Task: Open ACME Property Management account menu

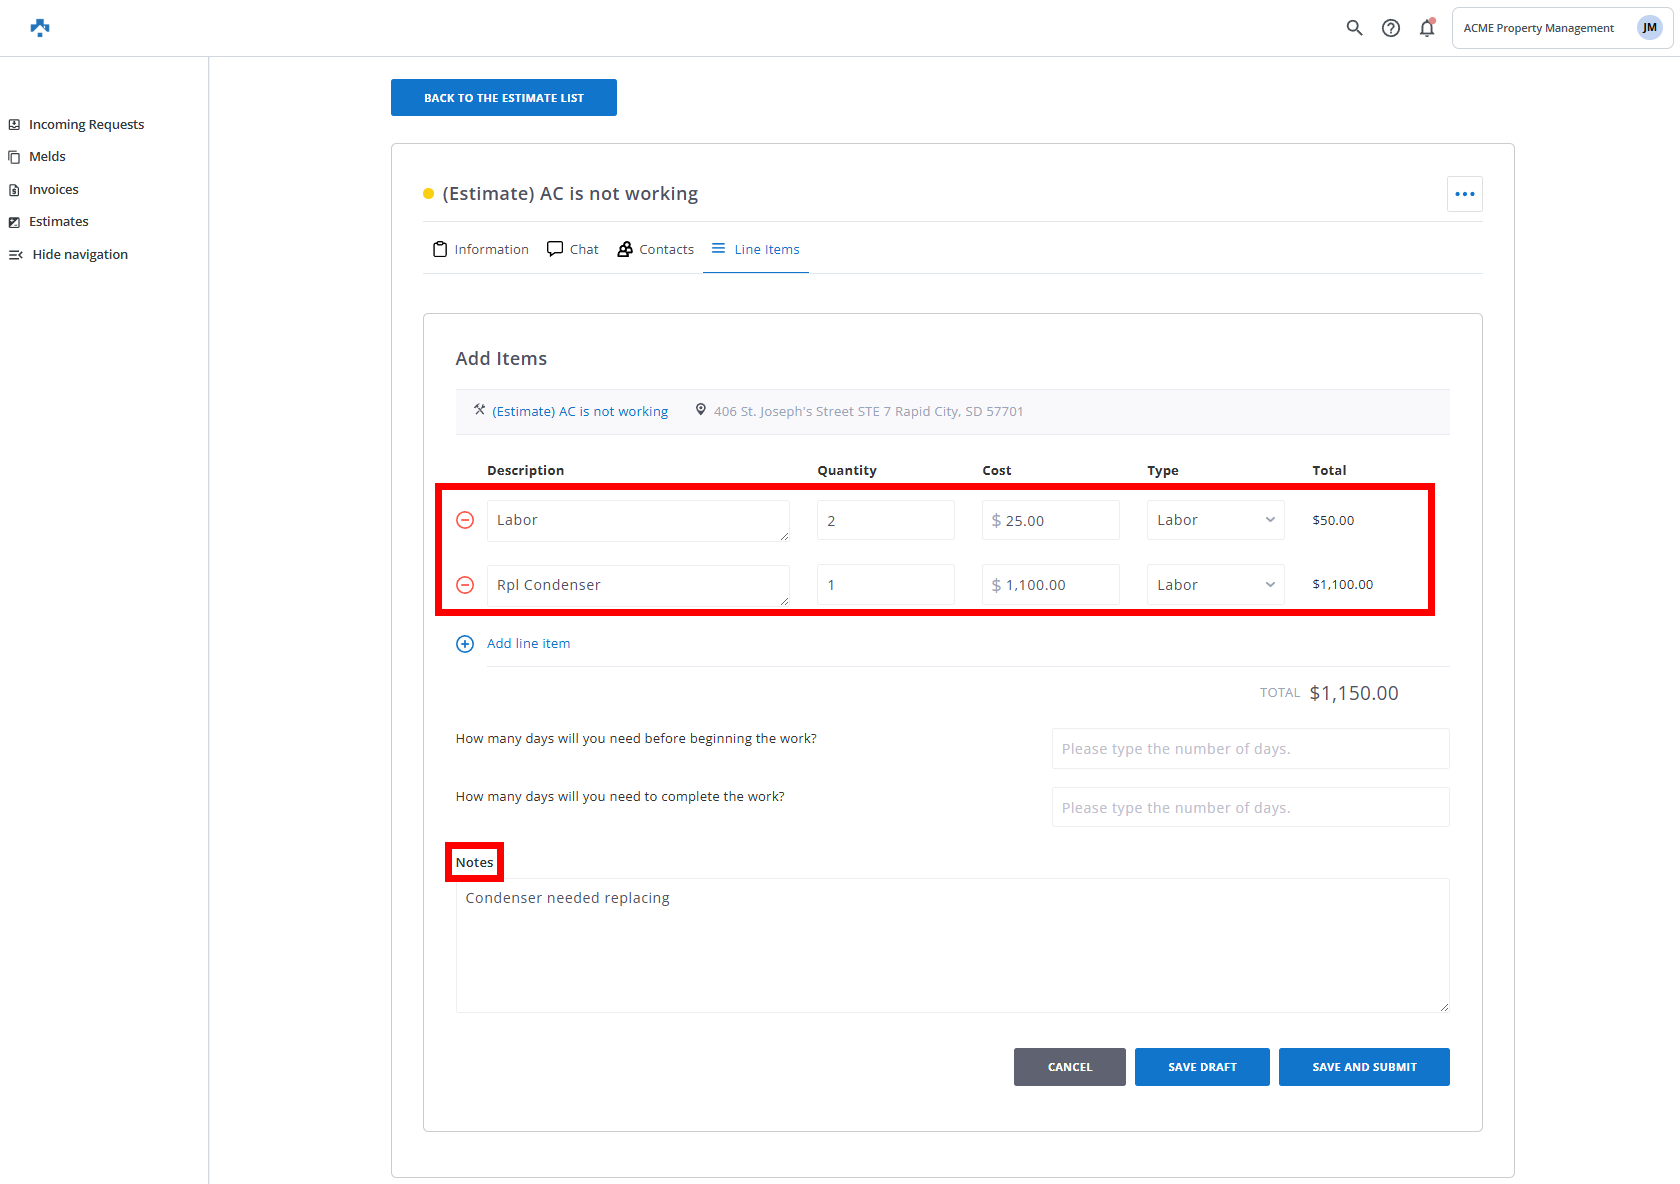Action: pyautogui.click(x=1538, y=28)
